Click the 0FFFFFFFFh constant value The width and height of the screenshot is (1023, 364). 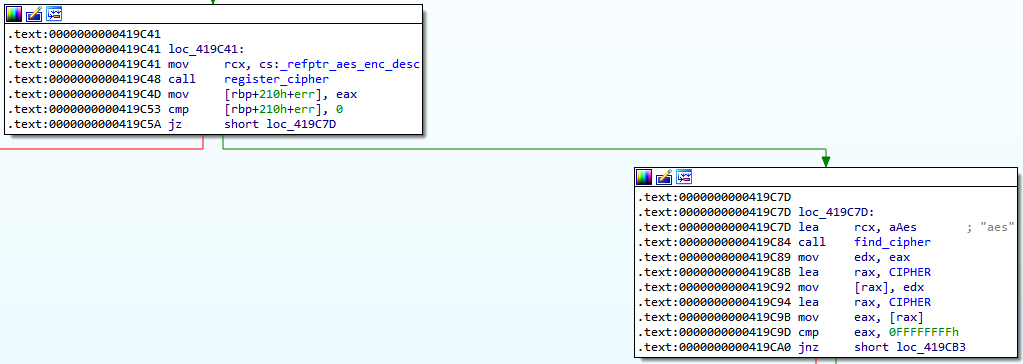(x=924, y=332)
